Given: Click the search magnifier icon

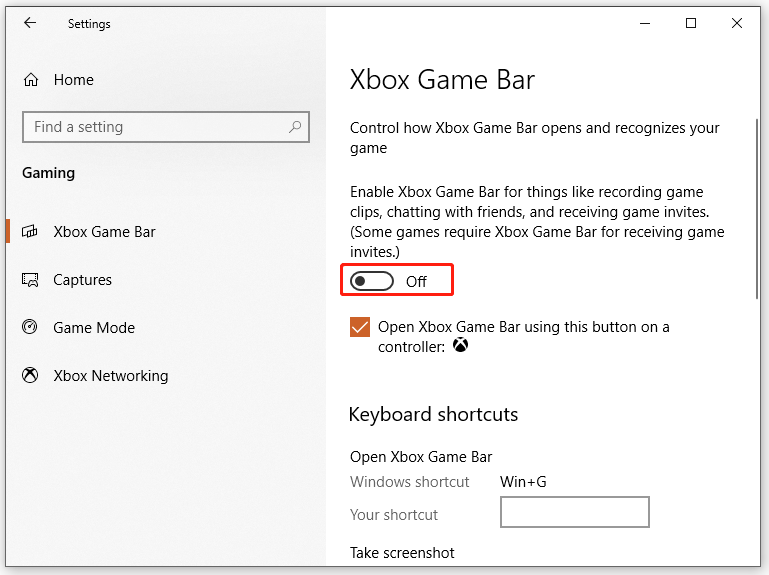Looking at the screenshot, I should (x=295, y=127).
